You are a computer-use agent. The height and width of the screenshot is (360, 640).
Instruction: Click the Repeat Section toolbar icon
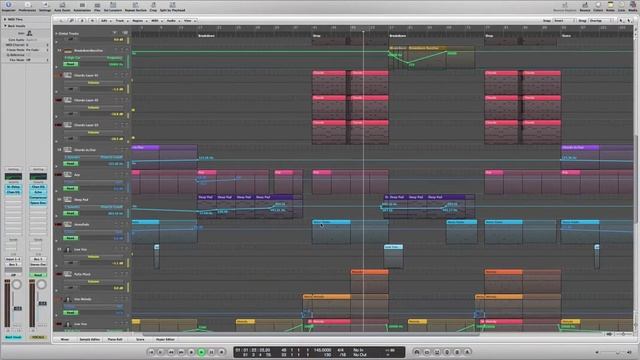pos(135,6)
